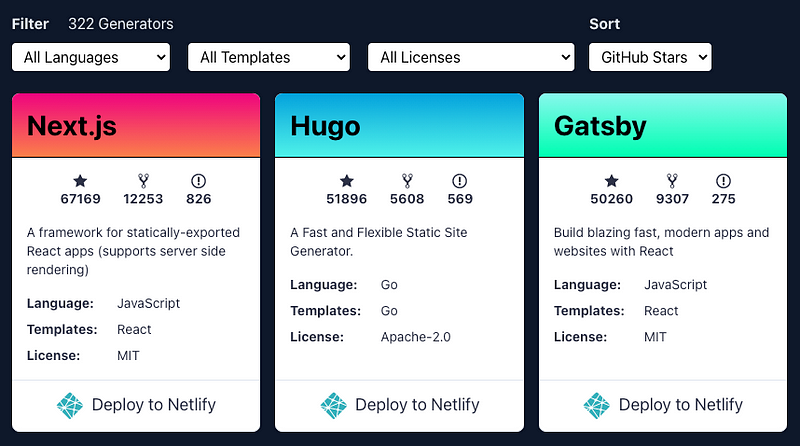Click the fork icon on the Next.js card
The height and width of the screenshot is (446, 800).
tap(143, 181)
